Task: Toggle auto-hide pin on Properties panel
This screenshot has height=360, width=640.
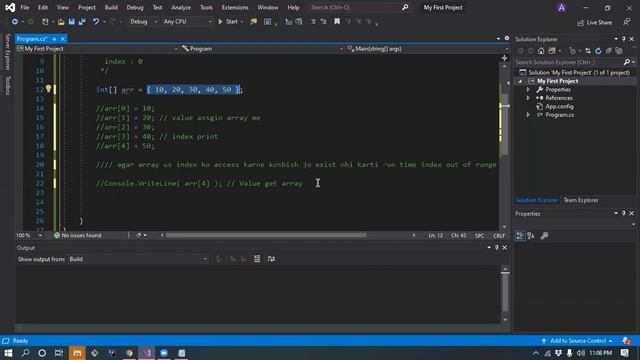Action: pos(624,213)
